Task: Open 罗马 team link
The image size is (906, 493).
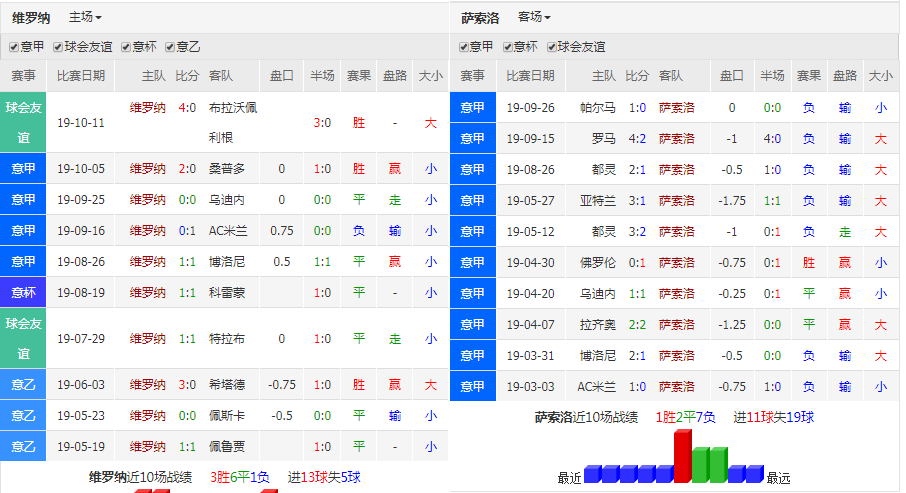Action: click(x=604, y=139)
